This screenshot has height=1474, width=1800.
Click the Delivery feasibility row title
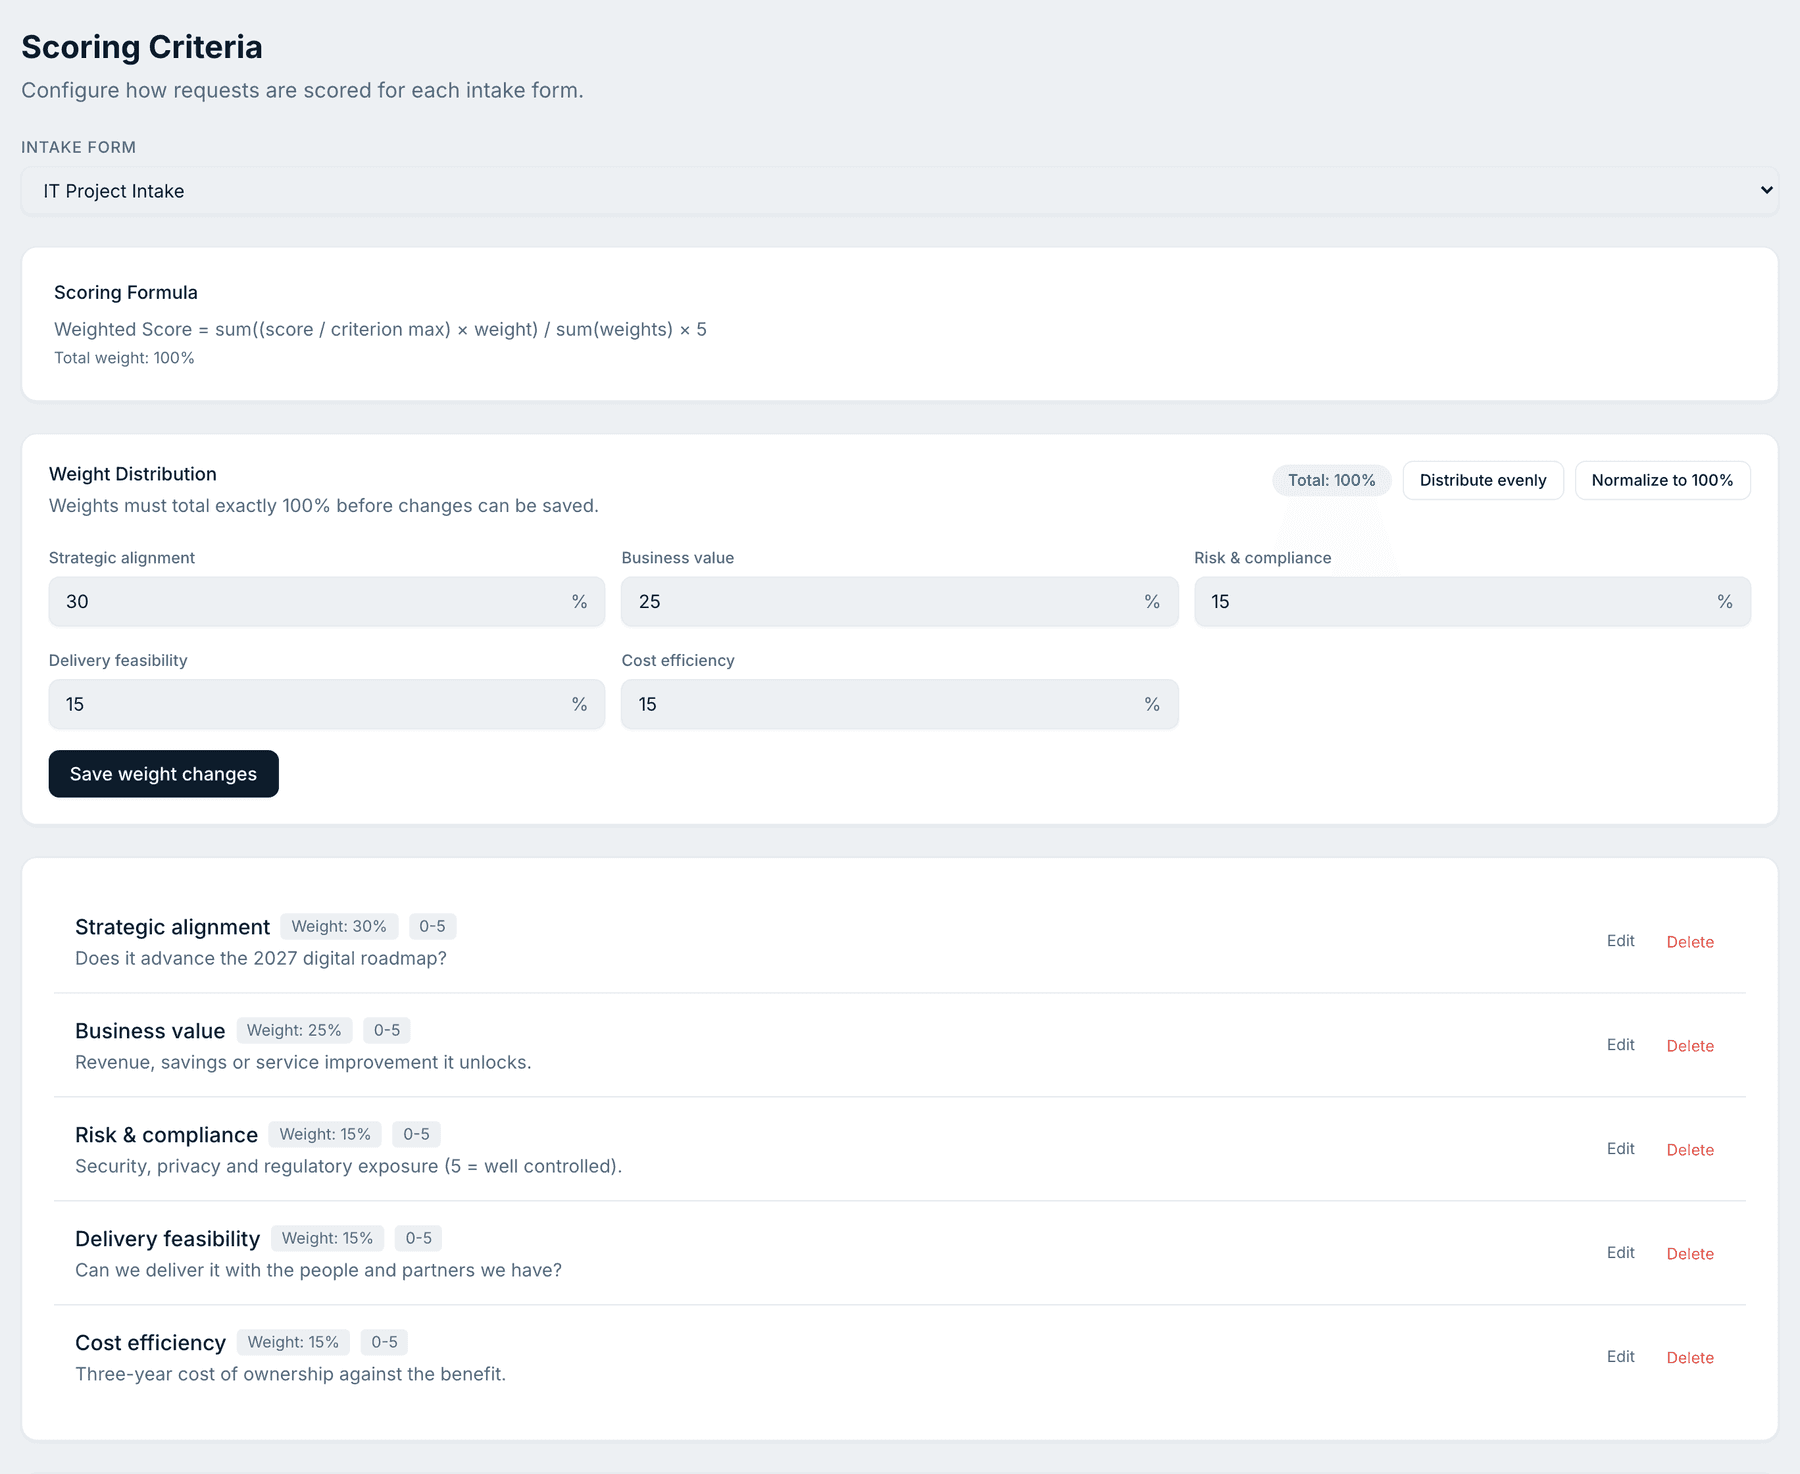point(167,1239)
